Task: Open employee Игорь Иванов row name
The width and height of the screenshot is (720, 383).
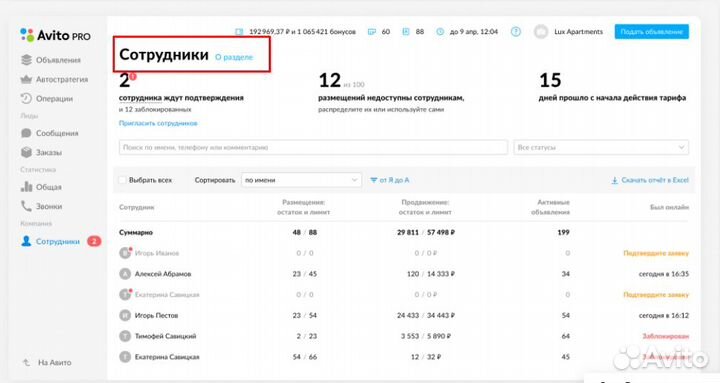Action: tap(157, 253)
